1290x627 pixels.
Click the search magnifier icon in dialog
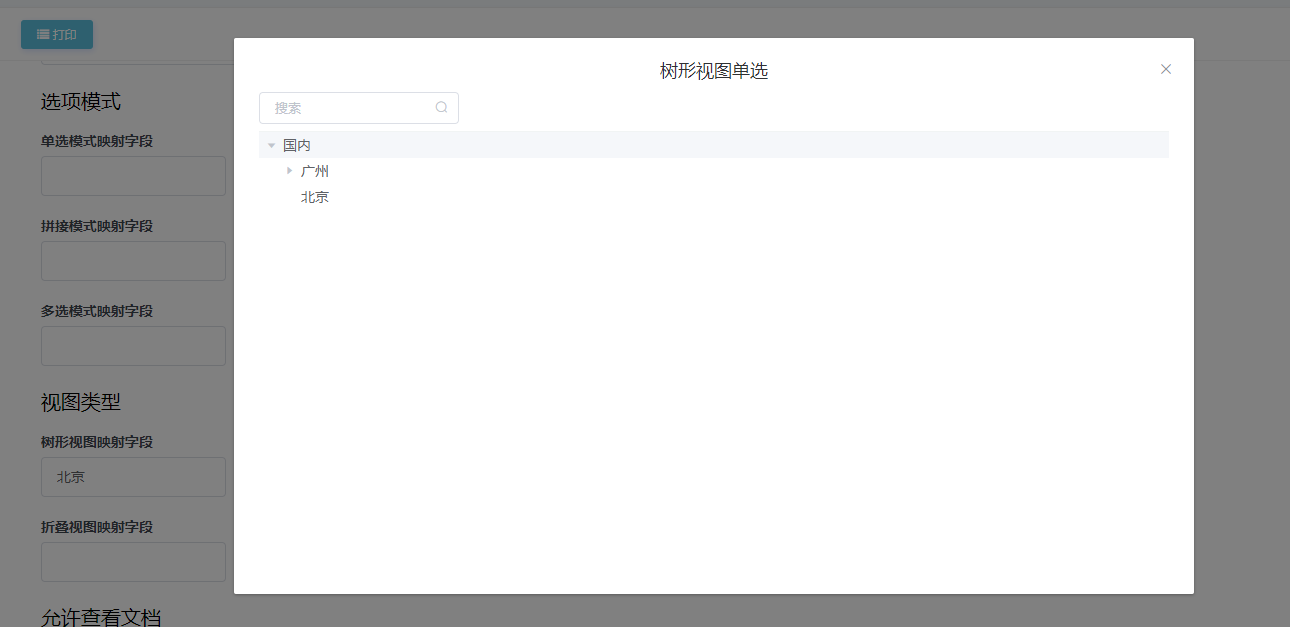[x=441, y=108]
